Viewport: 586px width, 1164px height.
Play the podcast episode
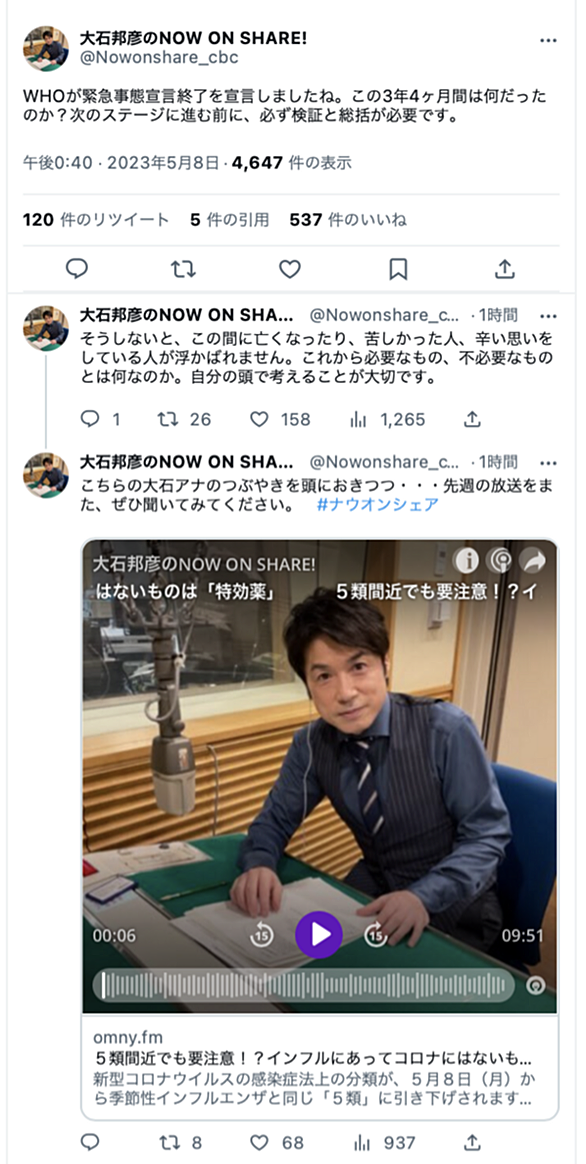319,934
